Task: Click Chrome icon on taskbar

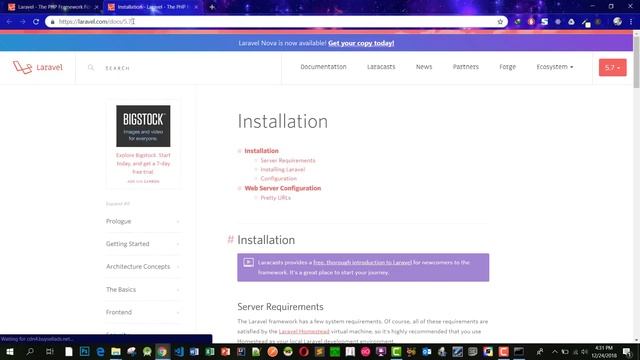Action: coord(162,351)
